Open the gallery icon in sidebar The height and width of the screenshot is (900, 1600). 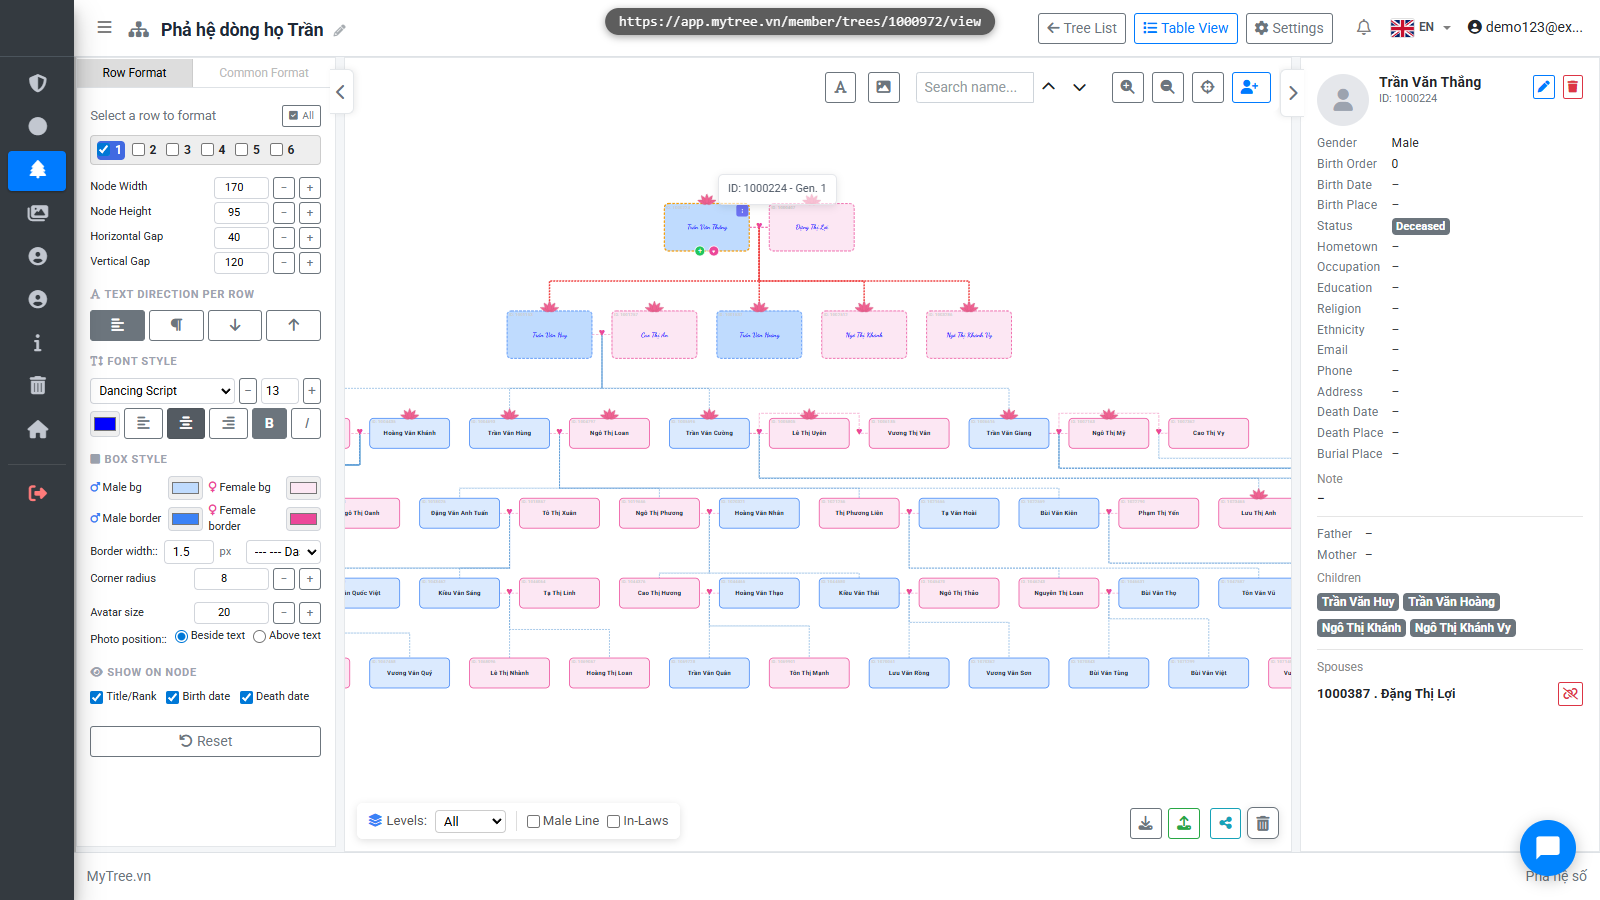(37, 213)
